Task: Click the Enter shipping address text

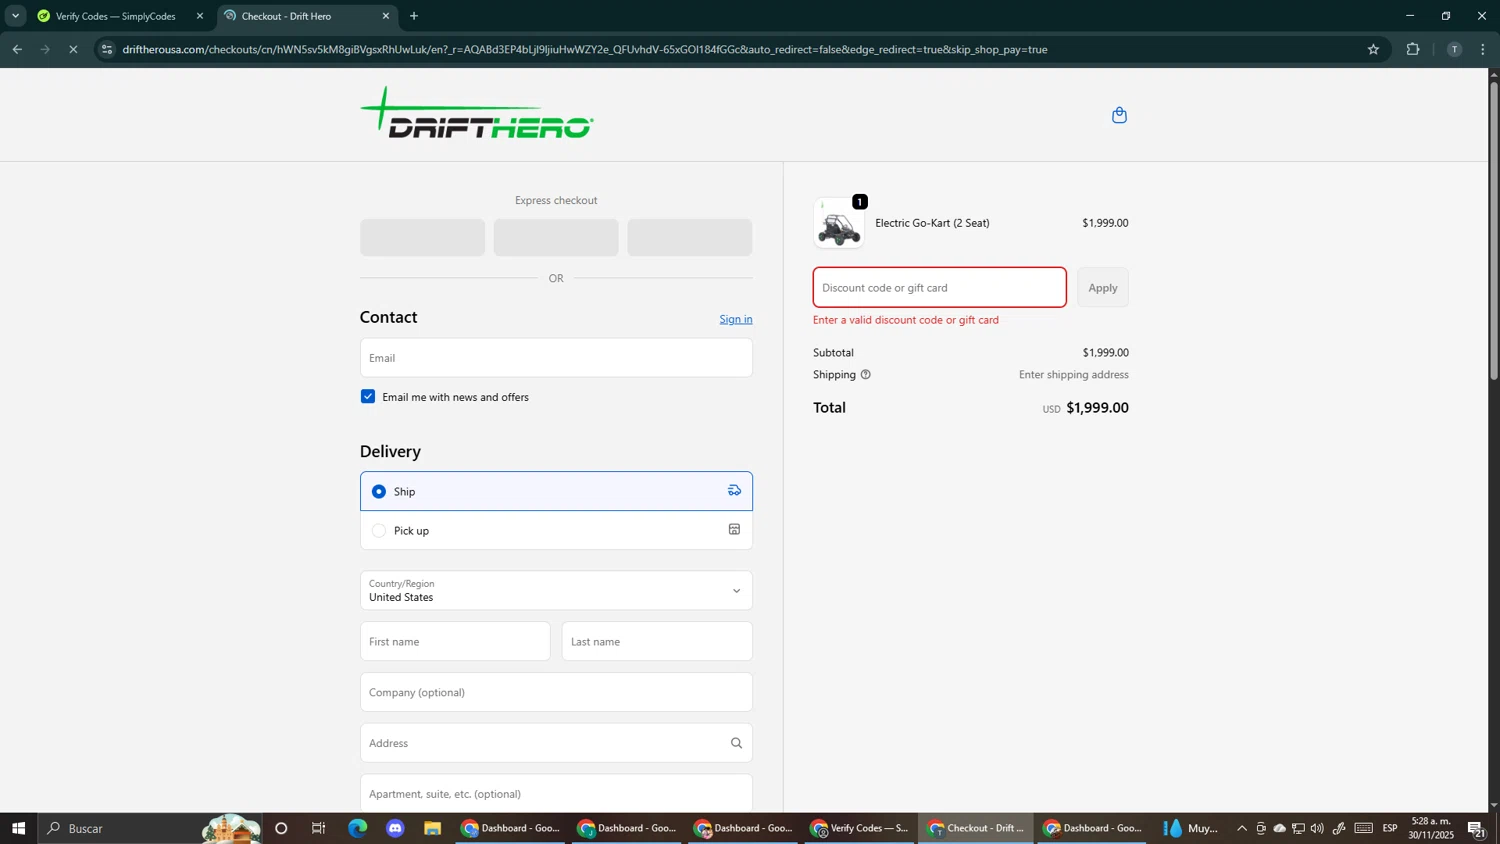Action: pyautogui.click(x=1073, y=375)
